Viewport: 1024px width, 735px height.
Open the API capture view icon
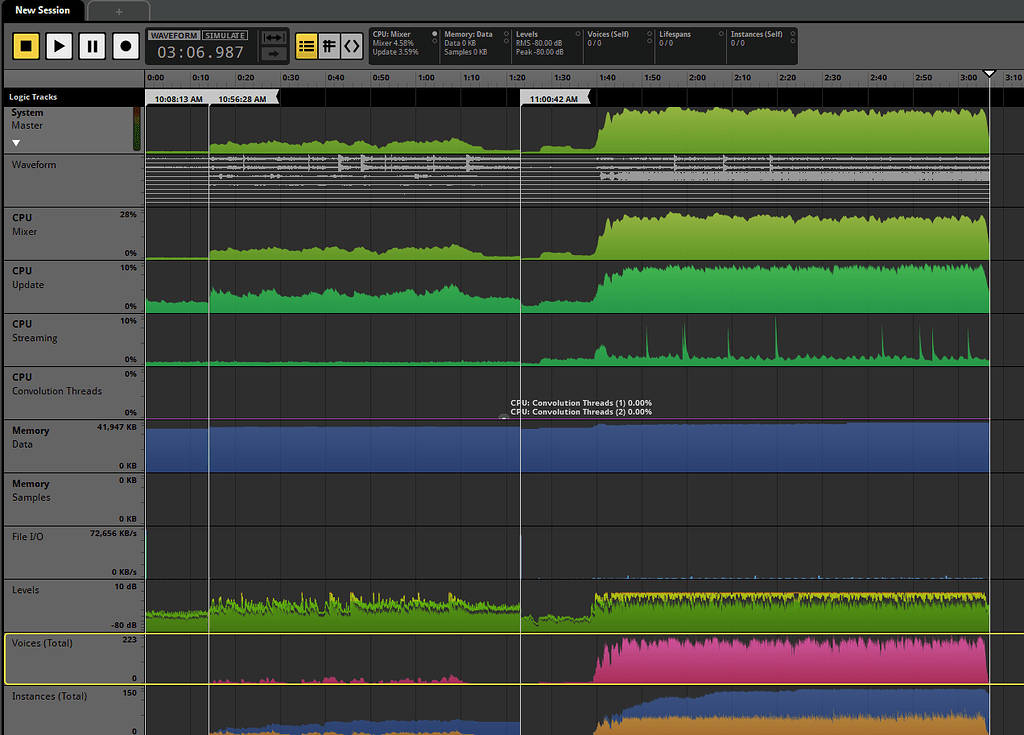tap(351, 45)
